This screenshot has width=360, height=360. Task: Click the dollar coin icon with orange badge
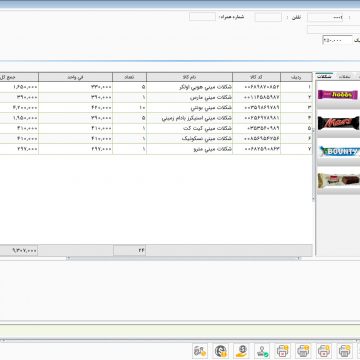[x=220, y=351]
